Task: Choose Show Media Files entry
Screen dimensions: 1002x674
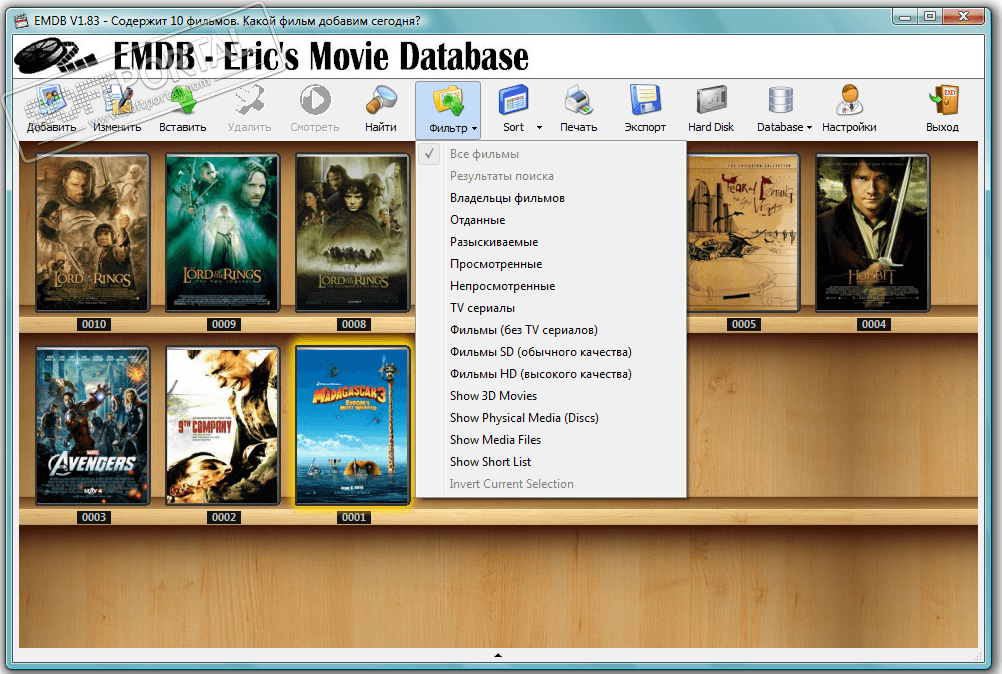Action: coord(551,440)
